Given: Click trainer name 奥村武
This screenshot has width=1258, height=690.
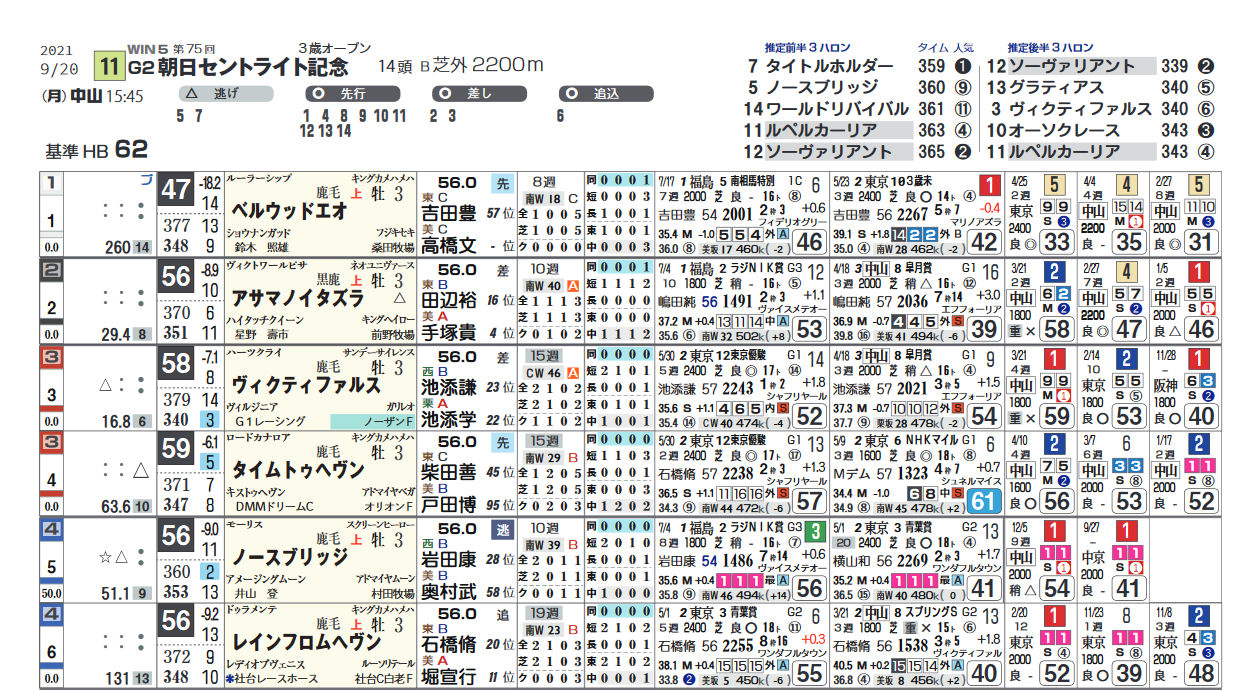Looking at the screenshot, I should click(x=448, y=591).
